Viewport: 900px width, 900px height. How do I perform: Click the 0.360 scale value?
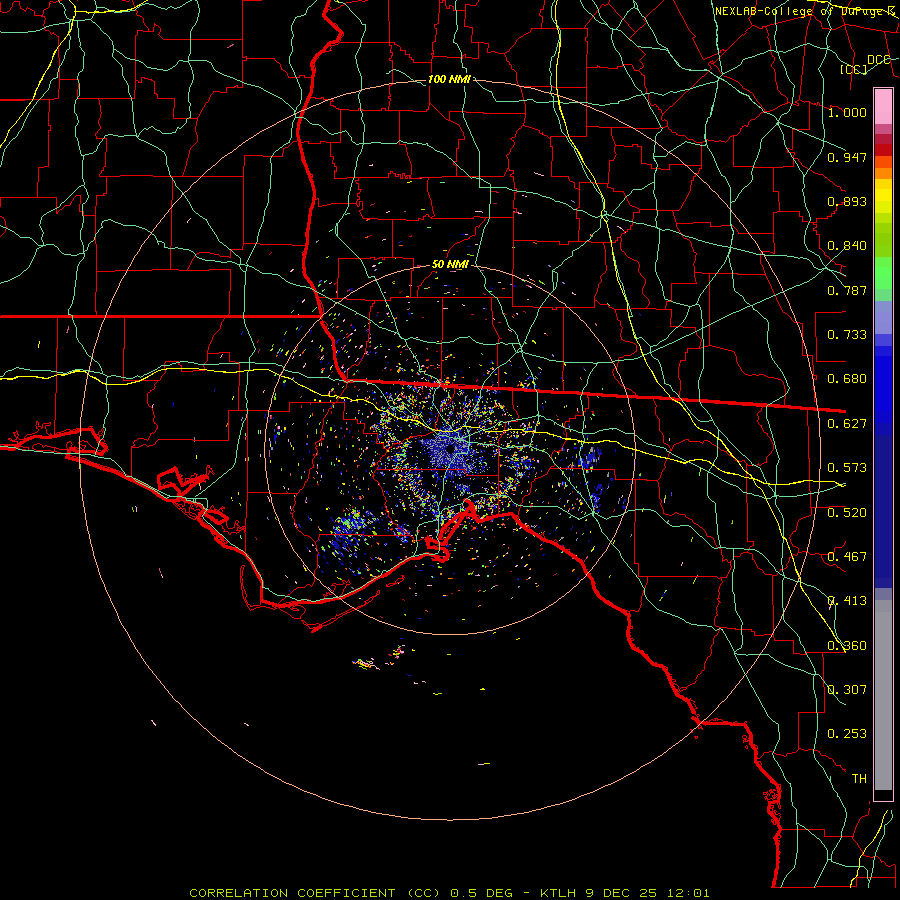847,646
